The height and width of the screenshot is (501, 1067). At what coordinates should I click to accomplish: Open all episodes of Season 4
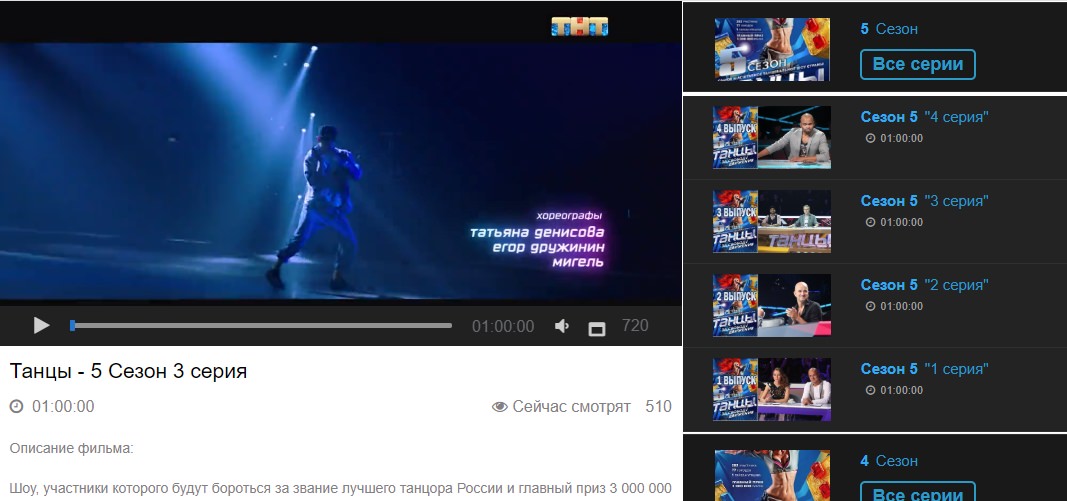(917, 493)
